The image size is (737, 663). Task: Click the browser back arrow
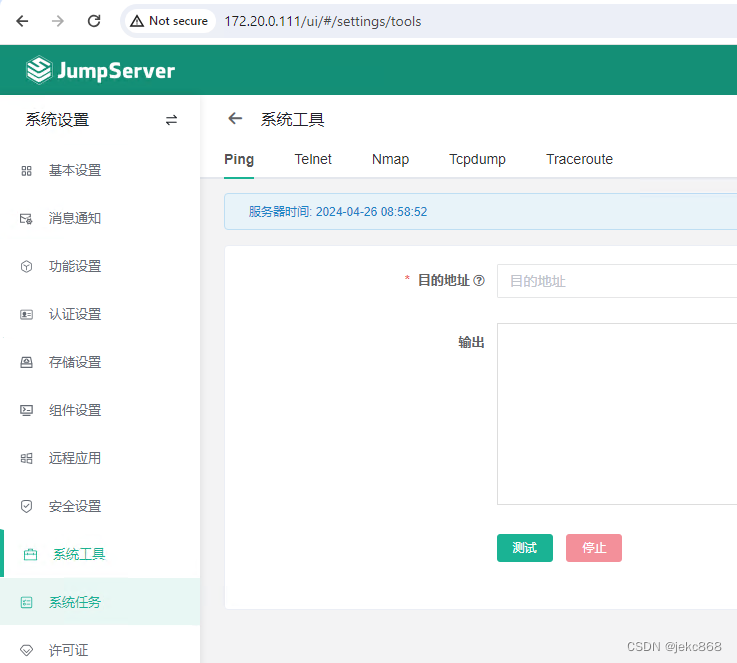click(x=22, y=21)
